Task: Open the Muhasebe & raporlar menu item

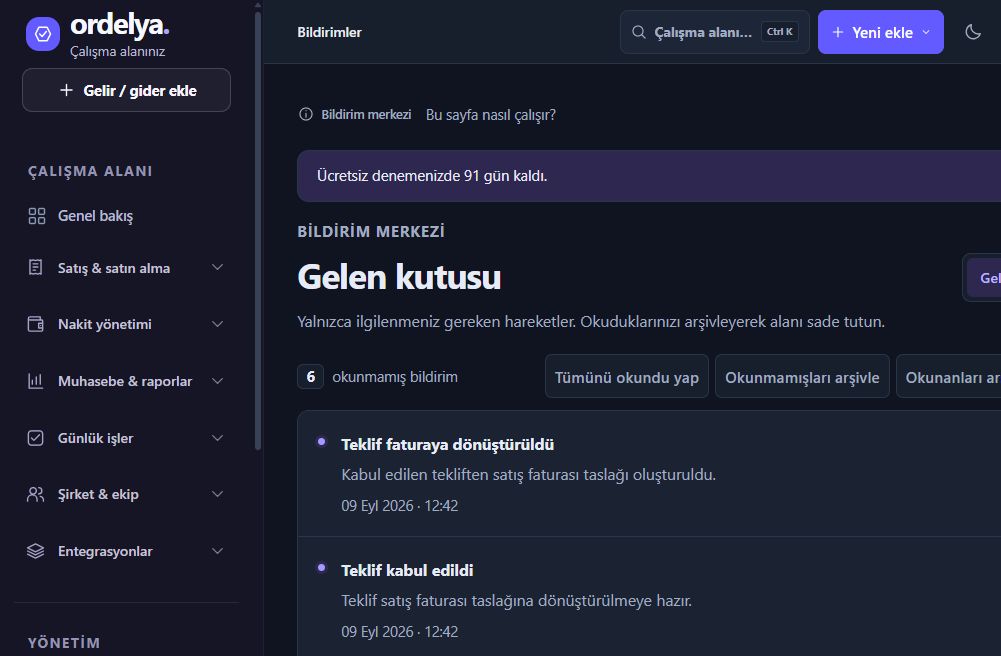Action: pos(126,381)
